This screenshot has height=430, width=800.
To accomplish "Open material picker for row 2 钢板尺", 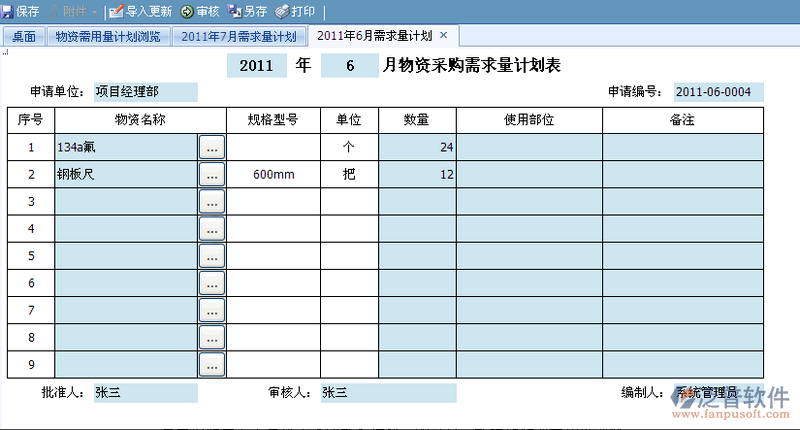I will point(211,174).
